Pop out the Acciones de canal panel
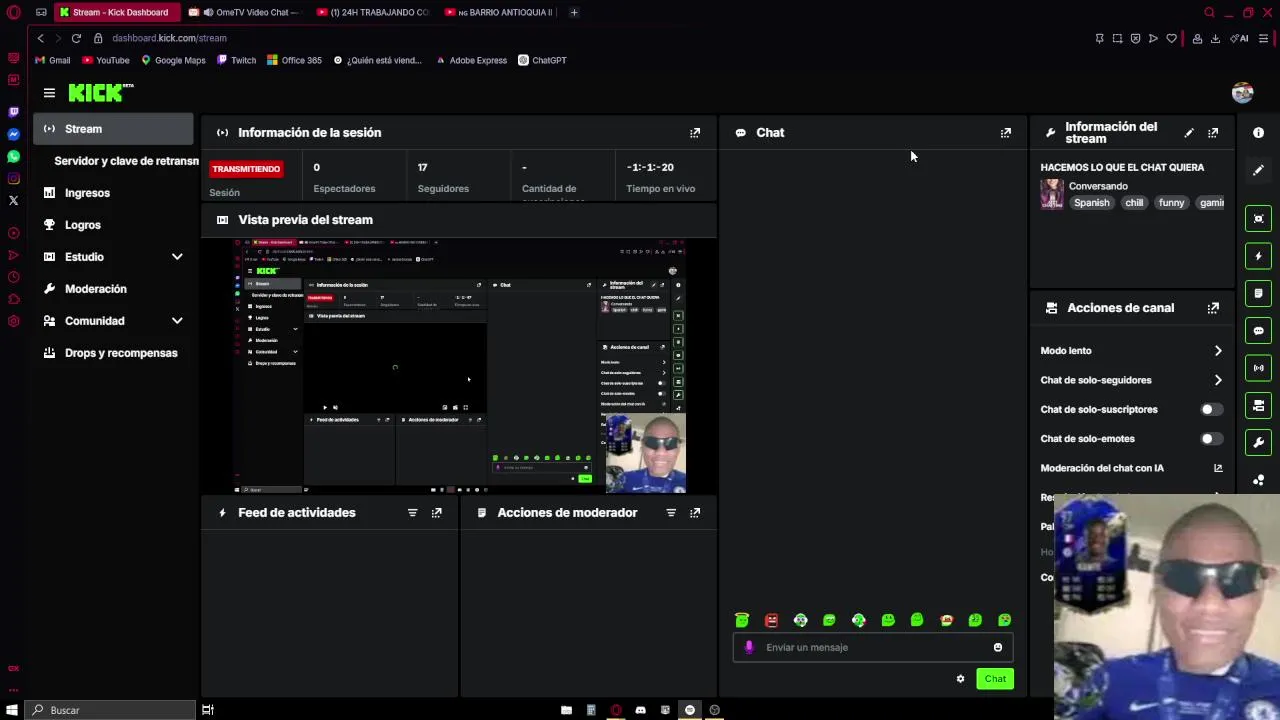The width and height of the screenshot is (1280, 720). click(1213, 308)
